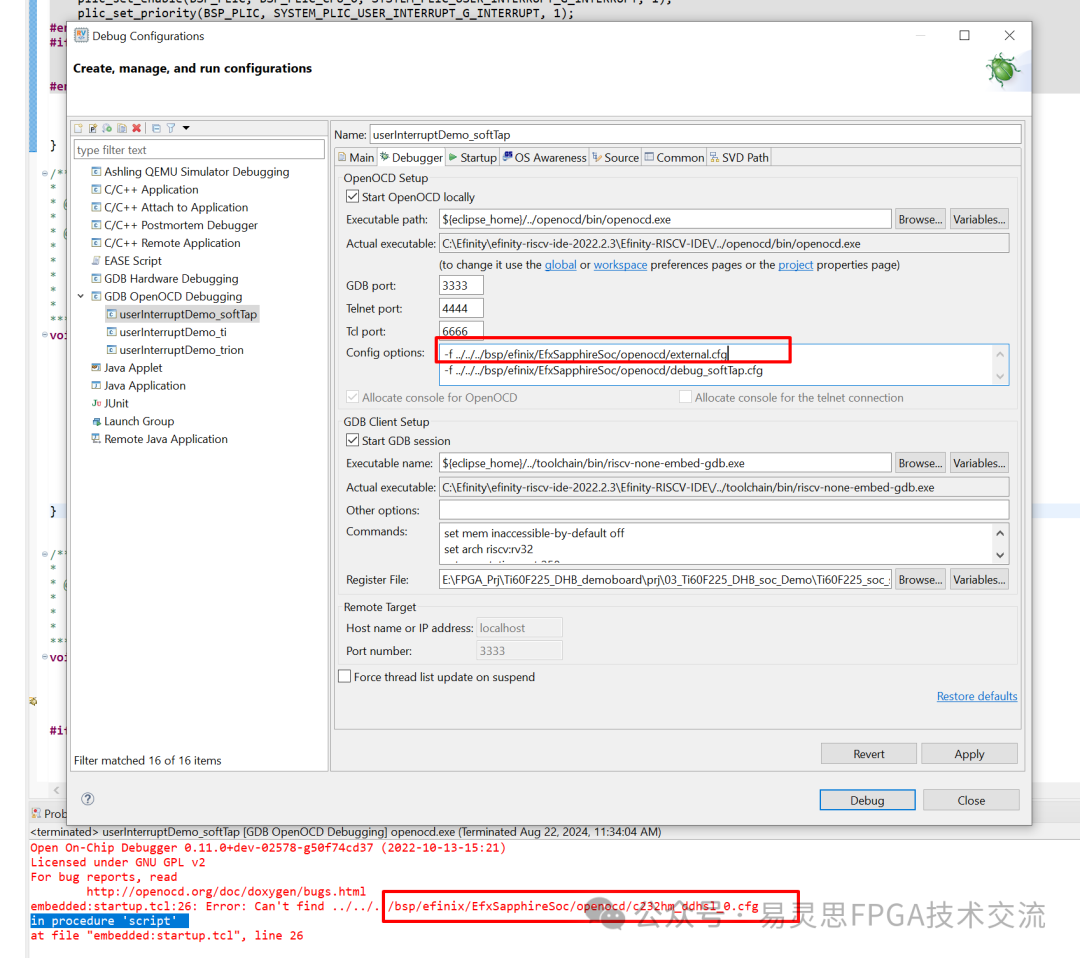Open the workspace preferences link
This screenshot has width=1080, height=958.
[x=621, y=265]
